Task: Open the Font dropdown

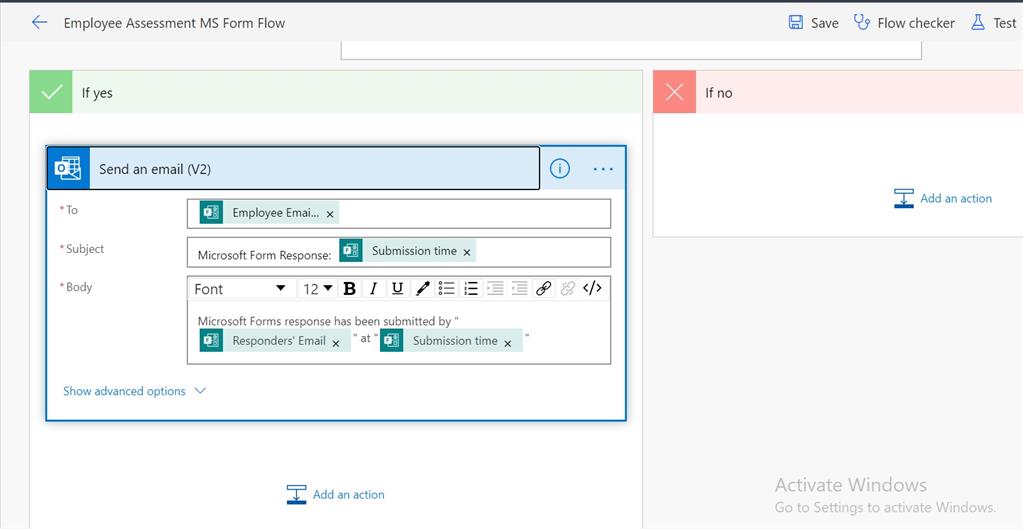Action: coord(241,288)
